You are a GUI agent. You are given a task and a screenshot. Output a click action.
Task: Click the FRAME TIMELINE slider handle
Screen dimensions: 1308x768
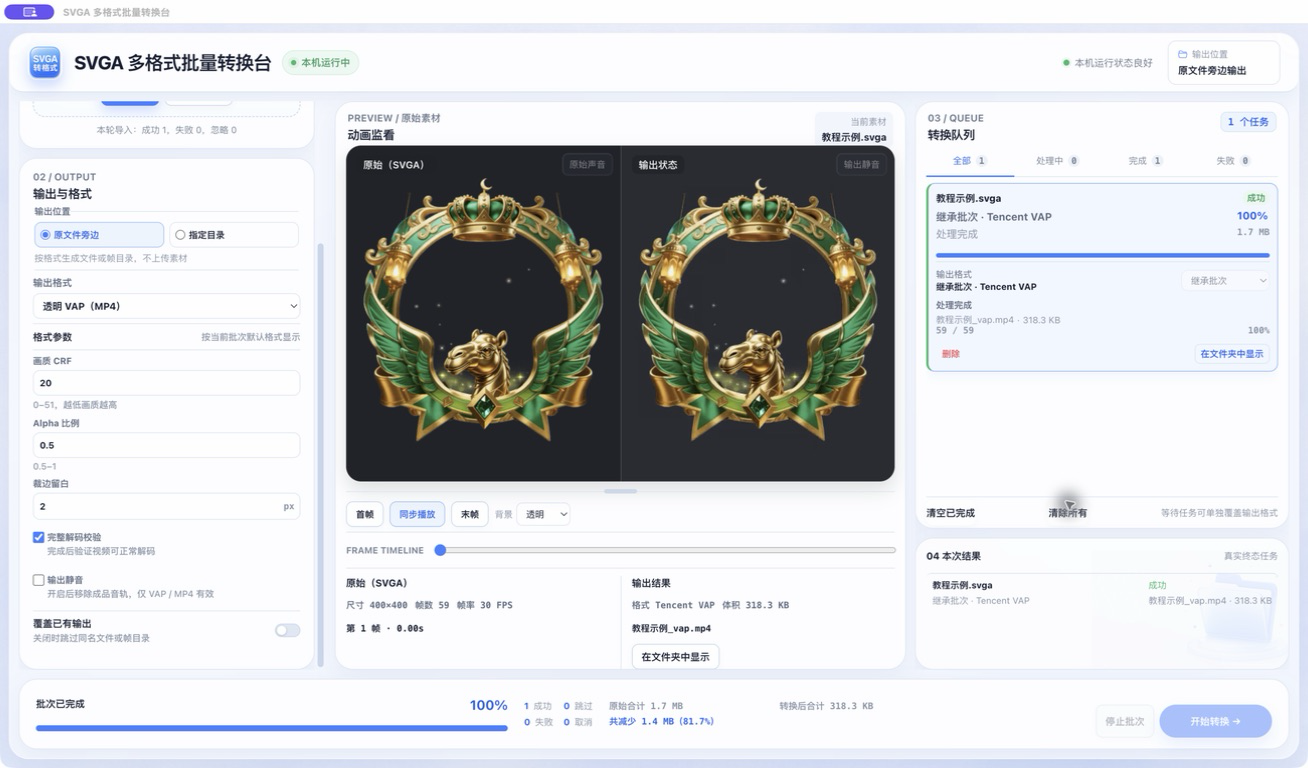[440, 550]
